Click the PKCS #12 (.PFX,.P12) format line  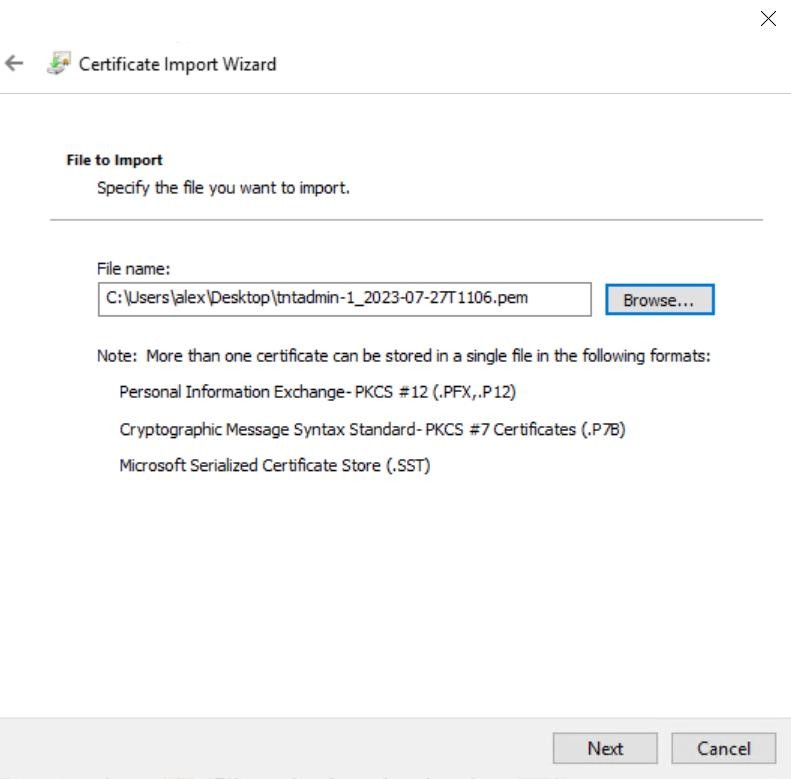tap(317, 392)
